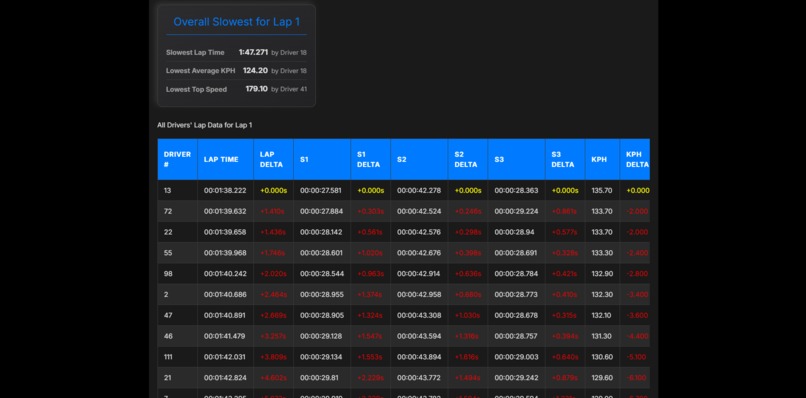Click the KPH DELTA column header
Viewport: 806px width, 398px height.
[635, 159]
